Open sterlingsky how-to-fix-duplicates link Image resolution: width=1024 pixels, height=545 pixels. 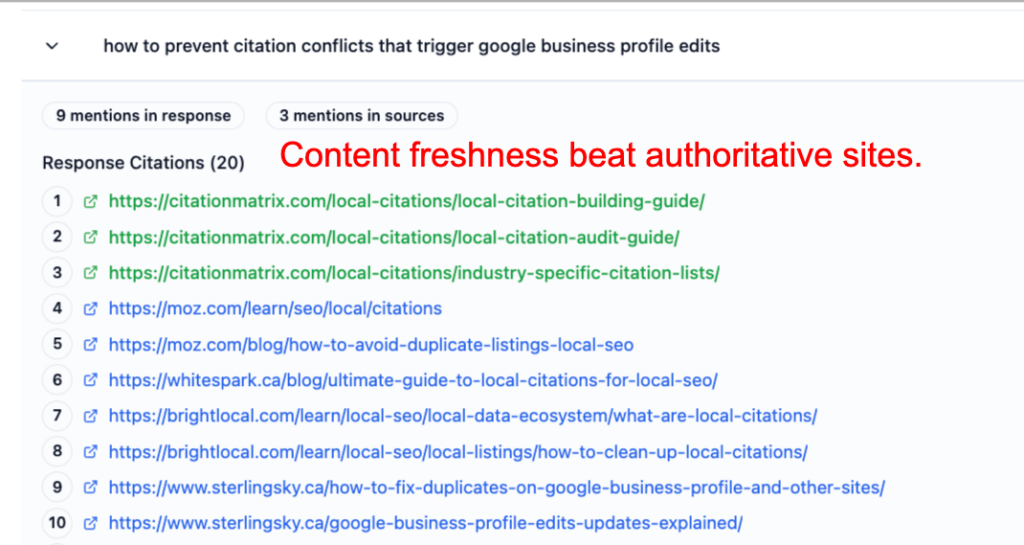[x=496, y=488]
